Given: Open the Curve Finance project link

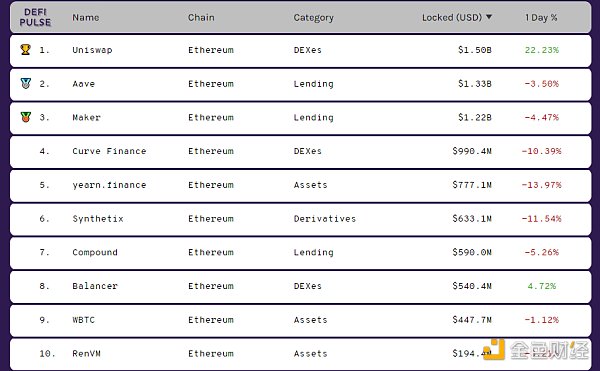Looking at the screenshot, I should click(x=109, y=151).
